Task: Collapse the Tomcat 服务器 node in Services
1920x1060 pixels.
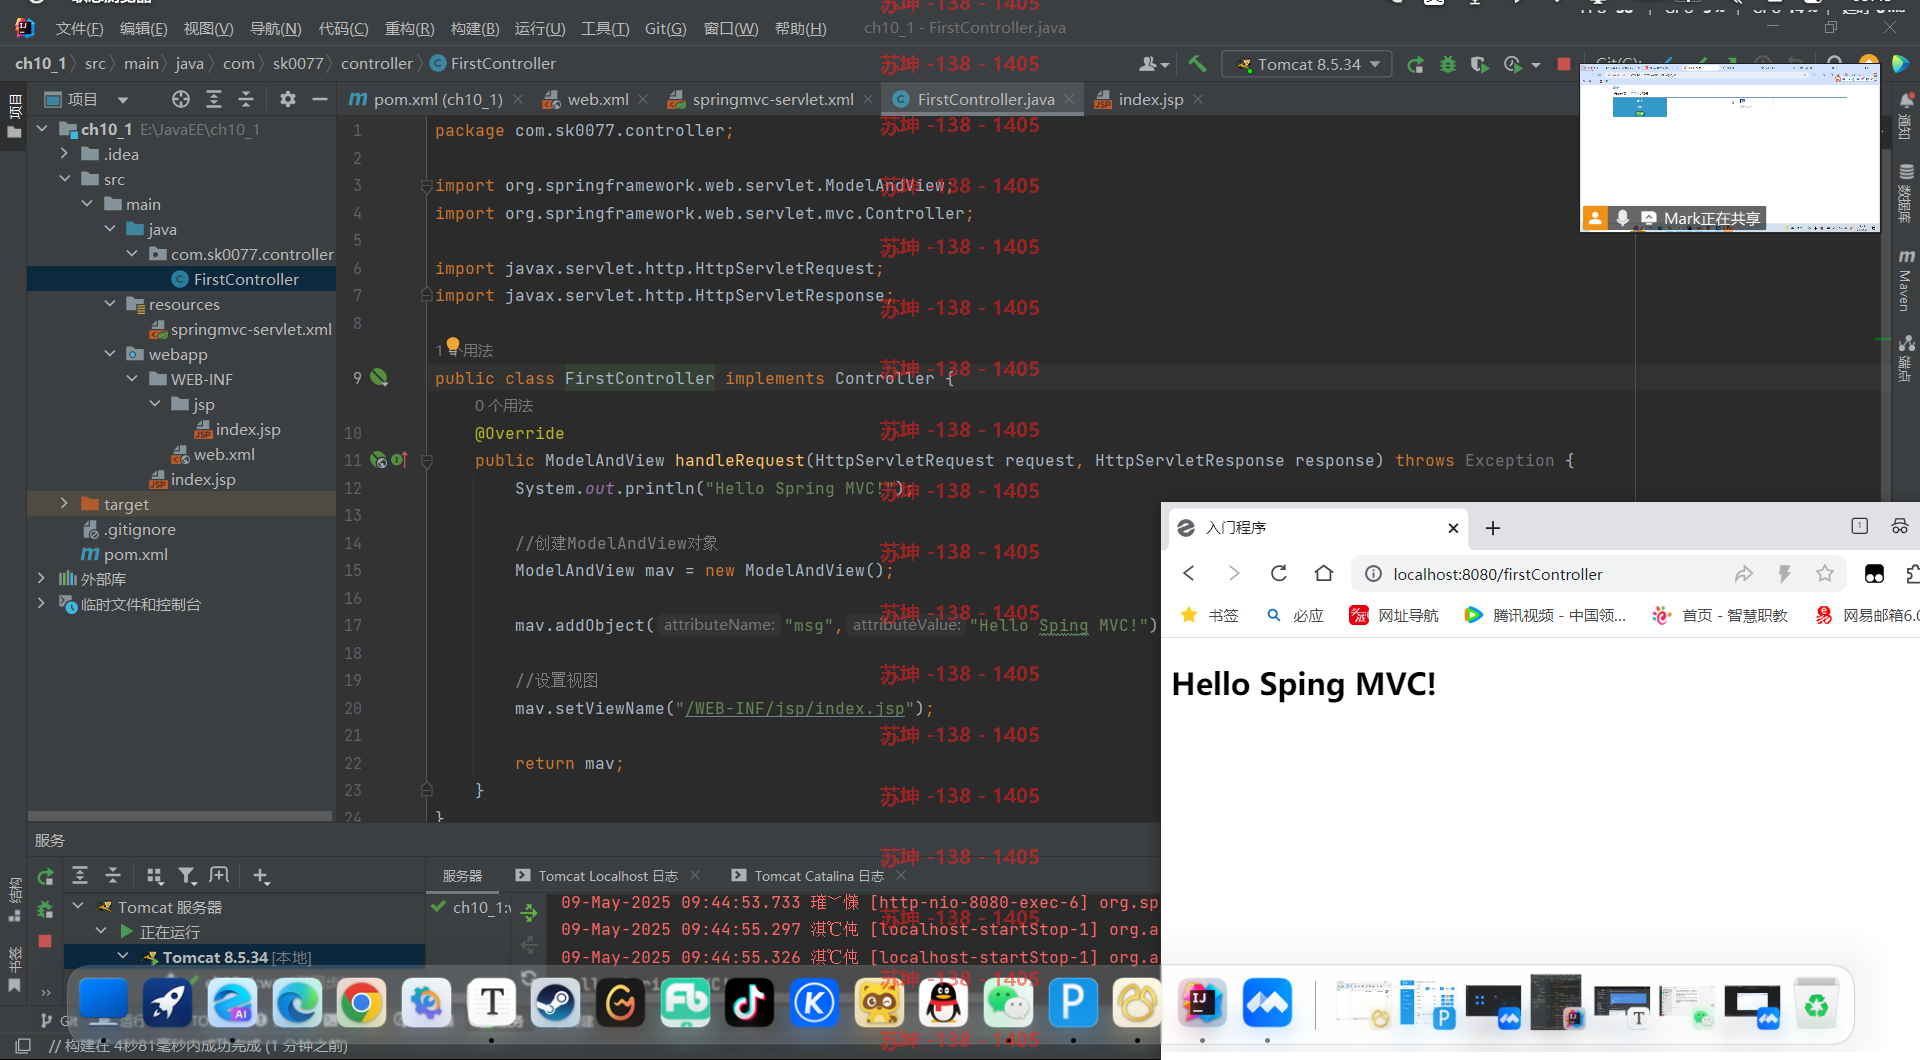Action: pyautogui.click(x=78, y=907)
